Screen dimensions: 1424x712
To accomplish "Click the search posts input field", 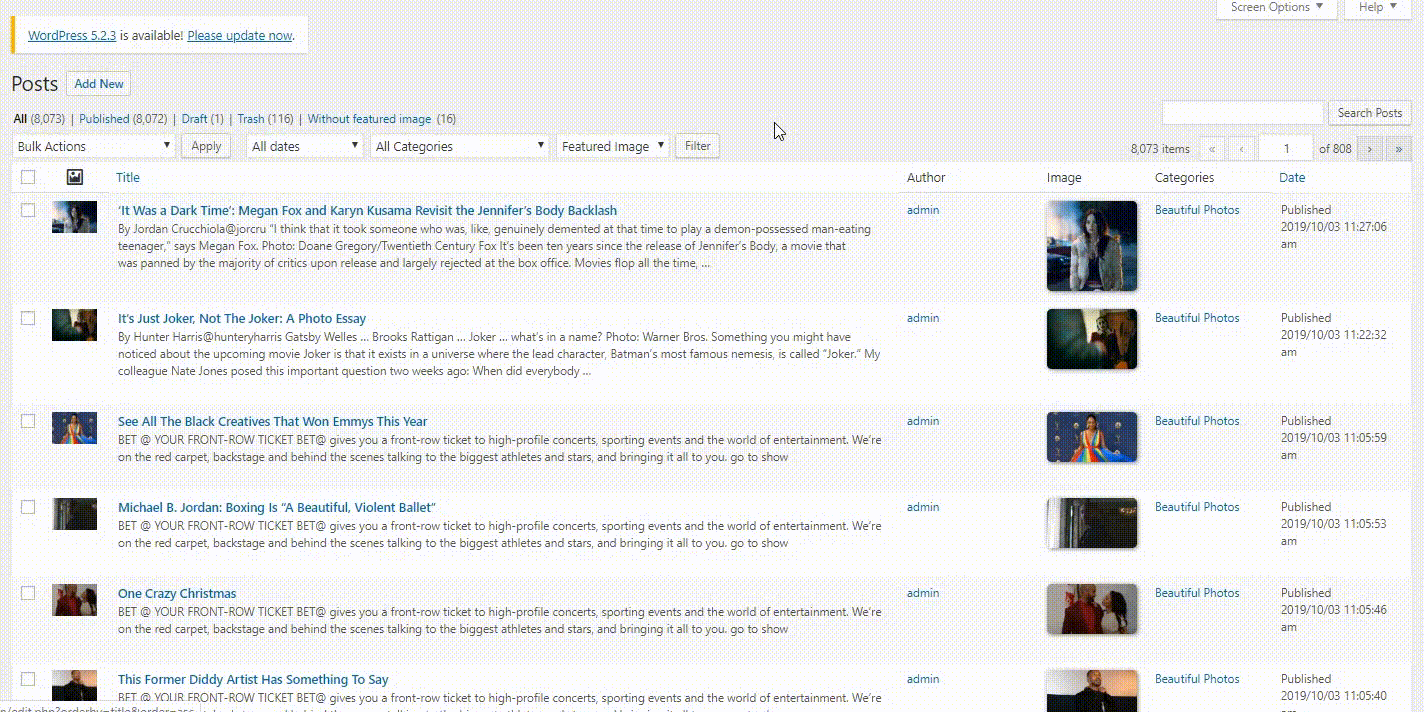I will point(1242,113).
